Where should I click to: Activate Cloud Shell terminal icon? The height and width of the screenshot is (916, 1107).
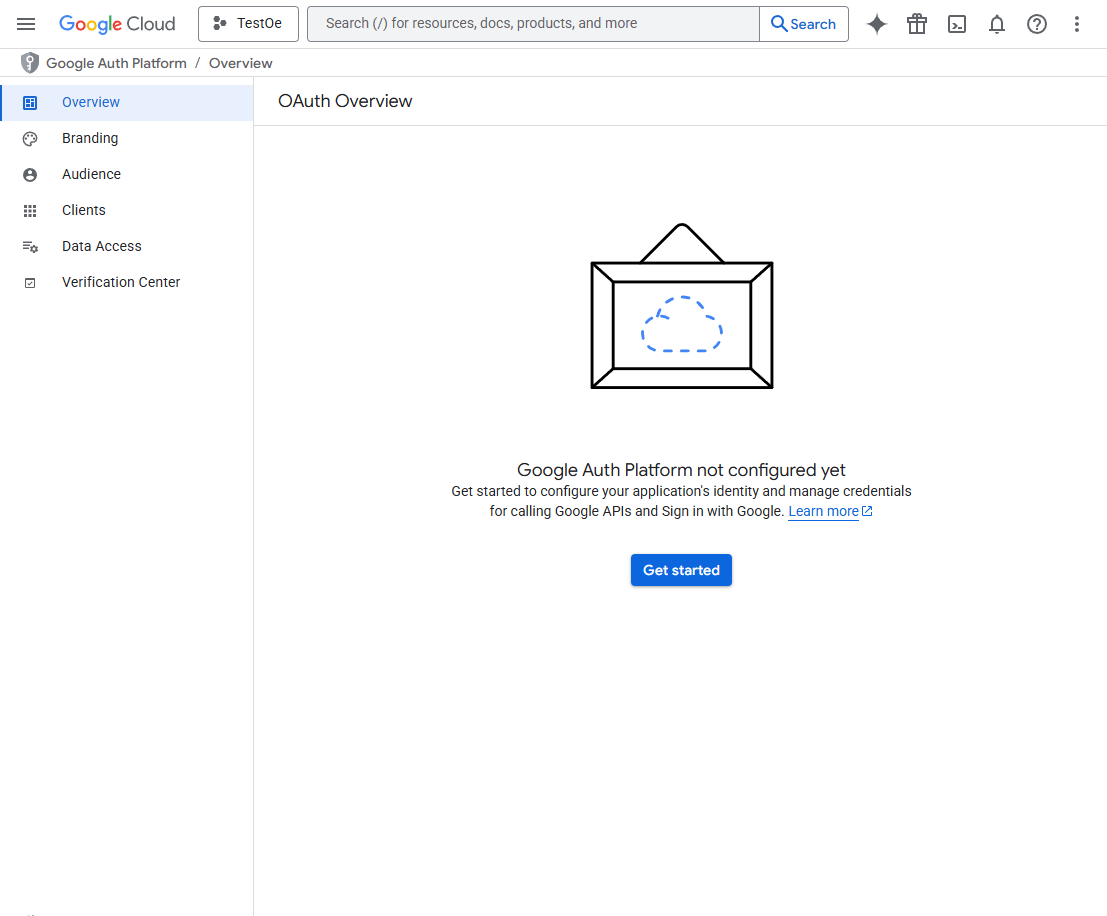click(957, 24)
